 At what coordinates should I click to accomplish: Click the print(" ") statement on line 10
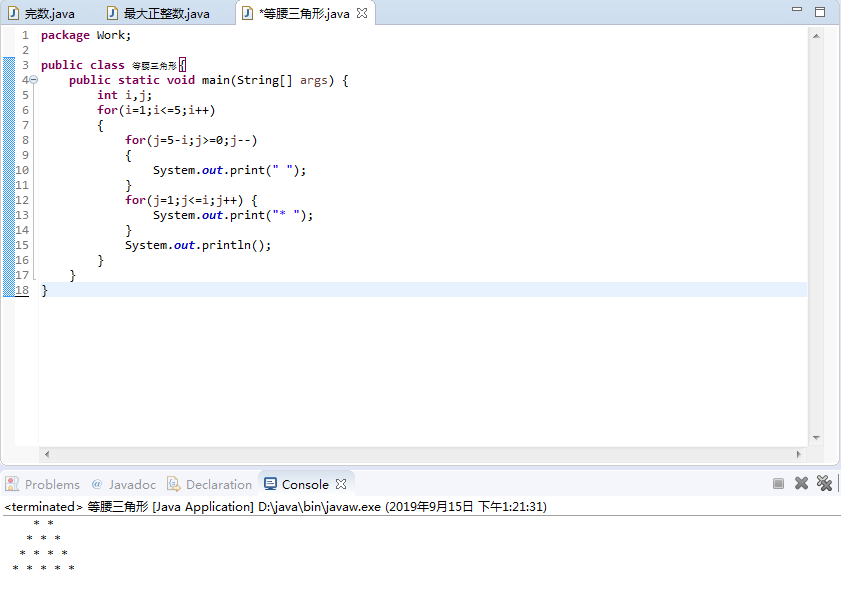pyautogui.click(x=230, y=171)
